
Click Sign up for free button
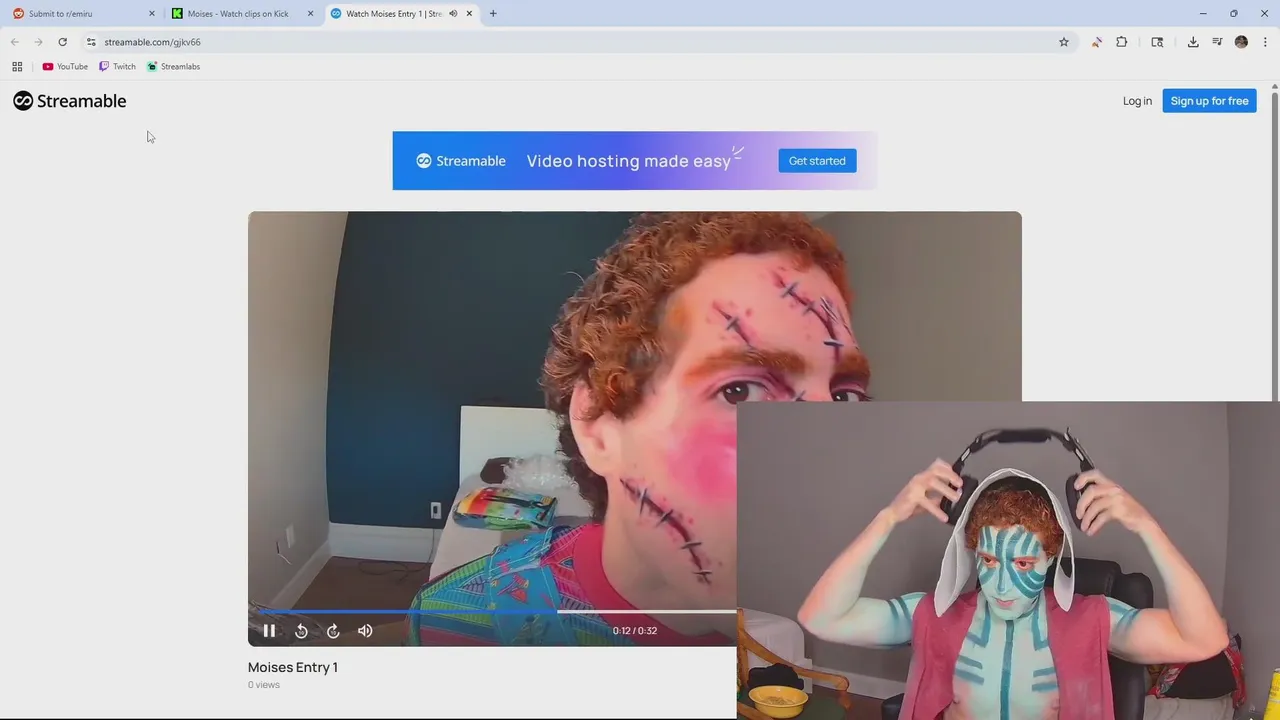pos(1209,101)
